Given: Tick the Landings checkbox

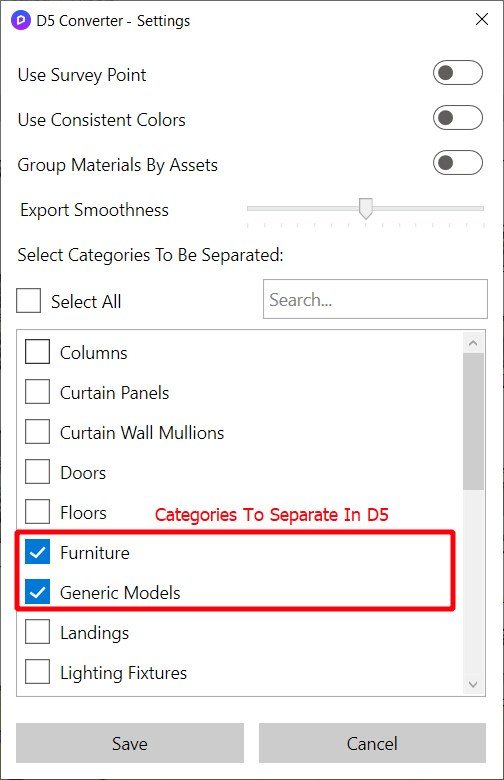Looking at the screenshot, I should (37, 632).
